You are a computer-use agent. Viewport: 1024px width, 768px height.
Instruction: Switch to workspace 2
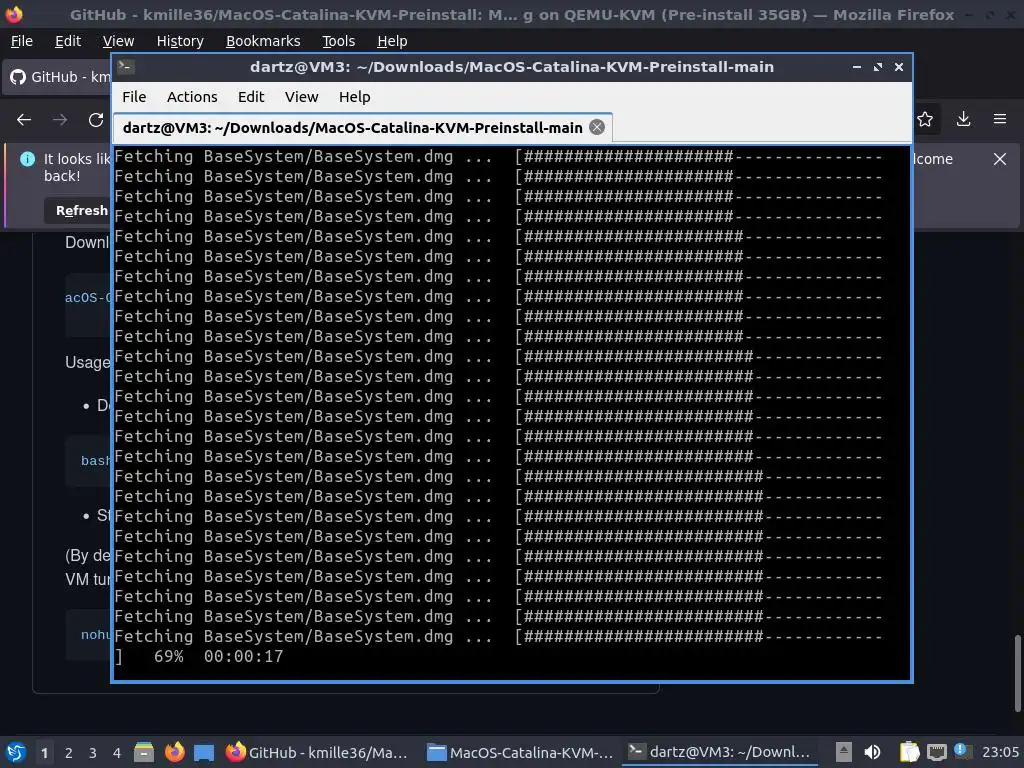[69, 753]
